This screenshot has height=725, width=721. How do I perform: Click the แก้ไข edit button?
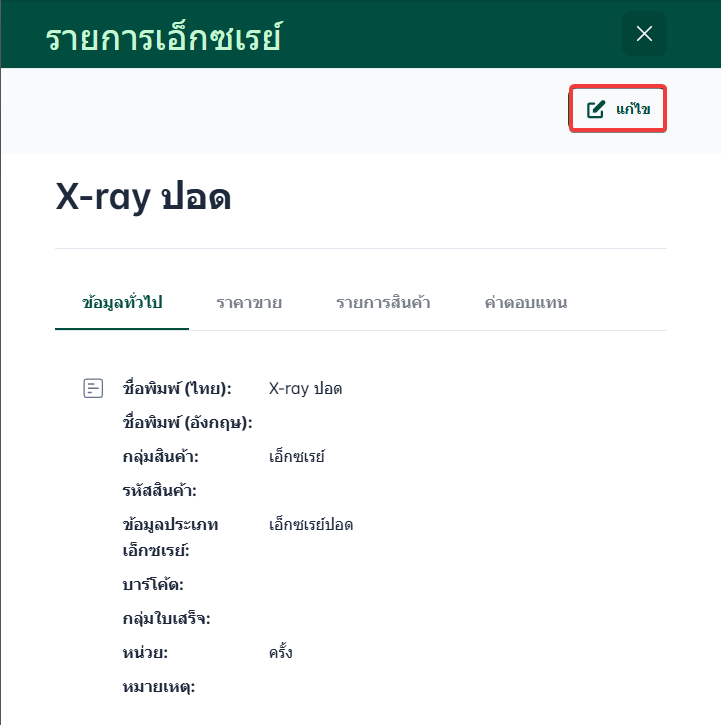click(618, 110)
